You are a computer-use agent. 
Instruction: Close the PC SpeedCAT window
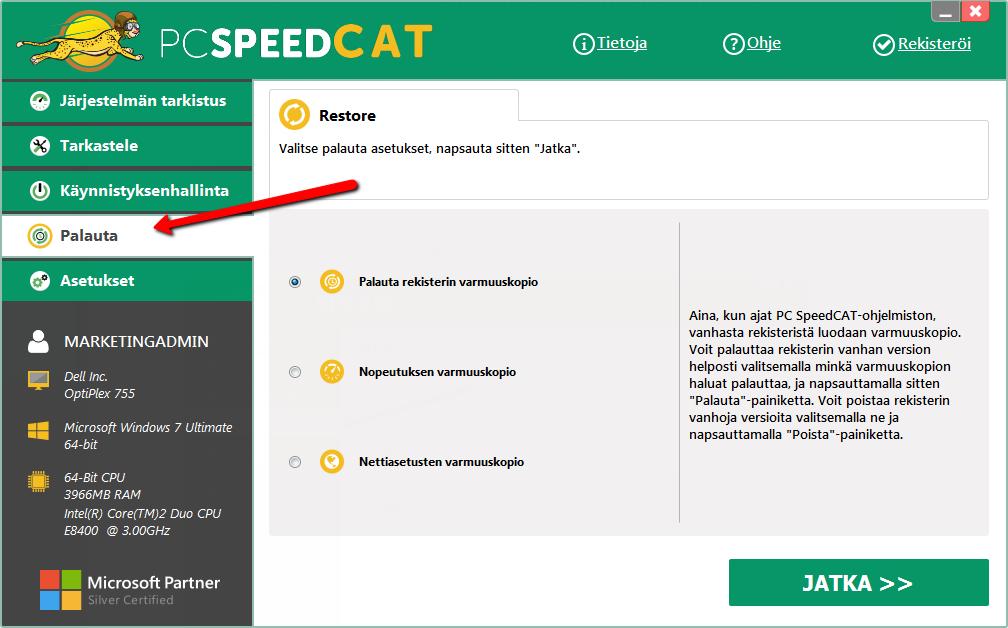click(x=975, y=12)
